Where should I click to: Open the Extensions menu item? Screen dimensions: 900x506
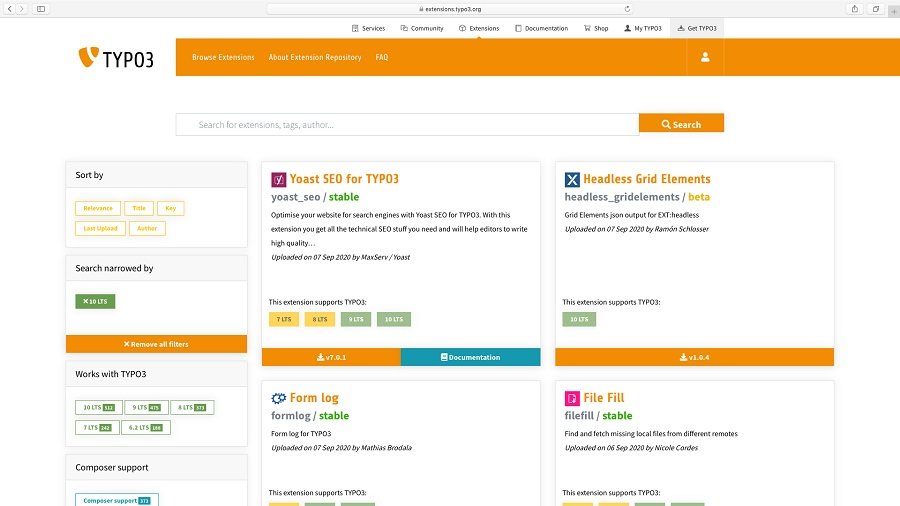coord(479,28)
